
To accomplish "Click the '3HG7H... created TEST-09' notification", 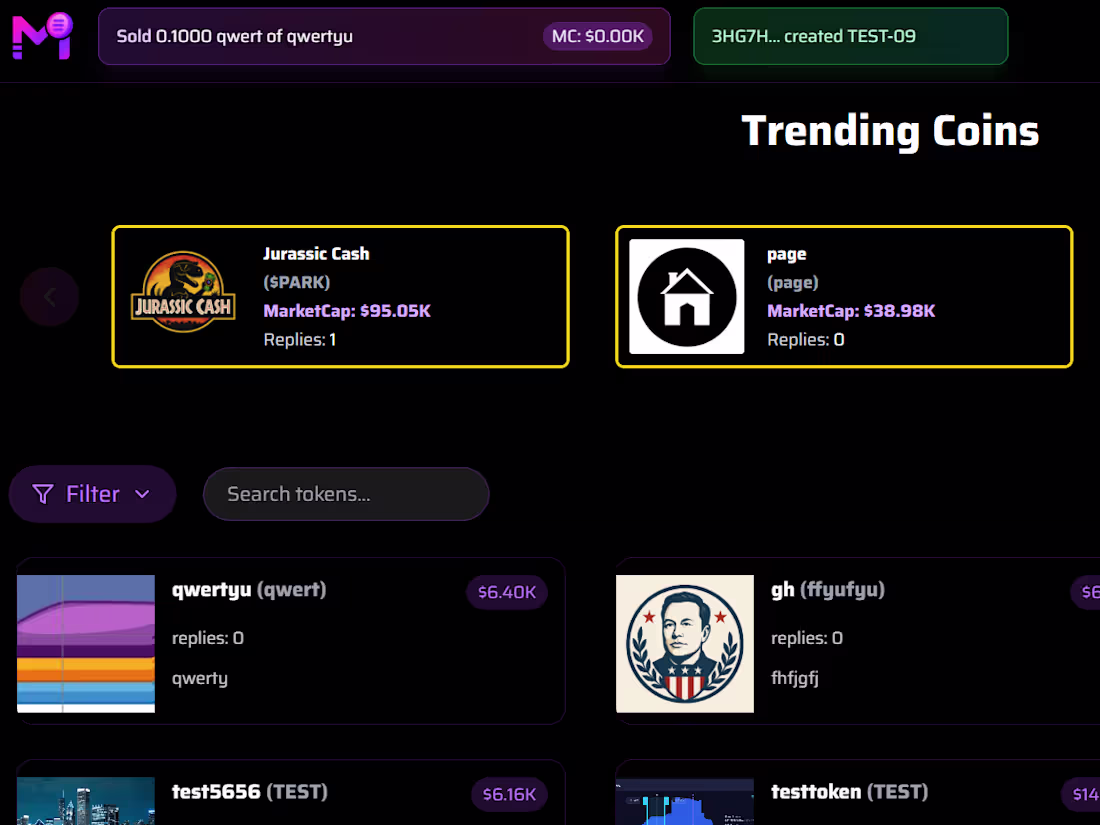I will click(850, 36).
